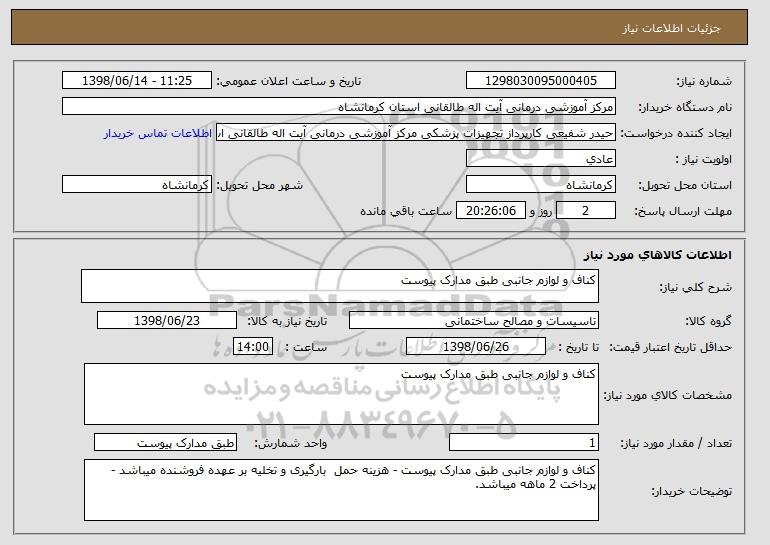Viewport: 770px width, 545px height.
Task: Click the توضیحات خریدار label
Action: pos(691,491)
